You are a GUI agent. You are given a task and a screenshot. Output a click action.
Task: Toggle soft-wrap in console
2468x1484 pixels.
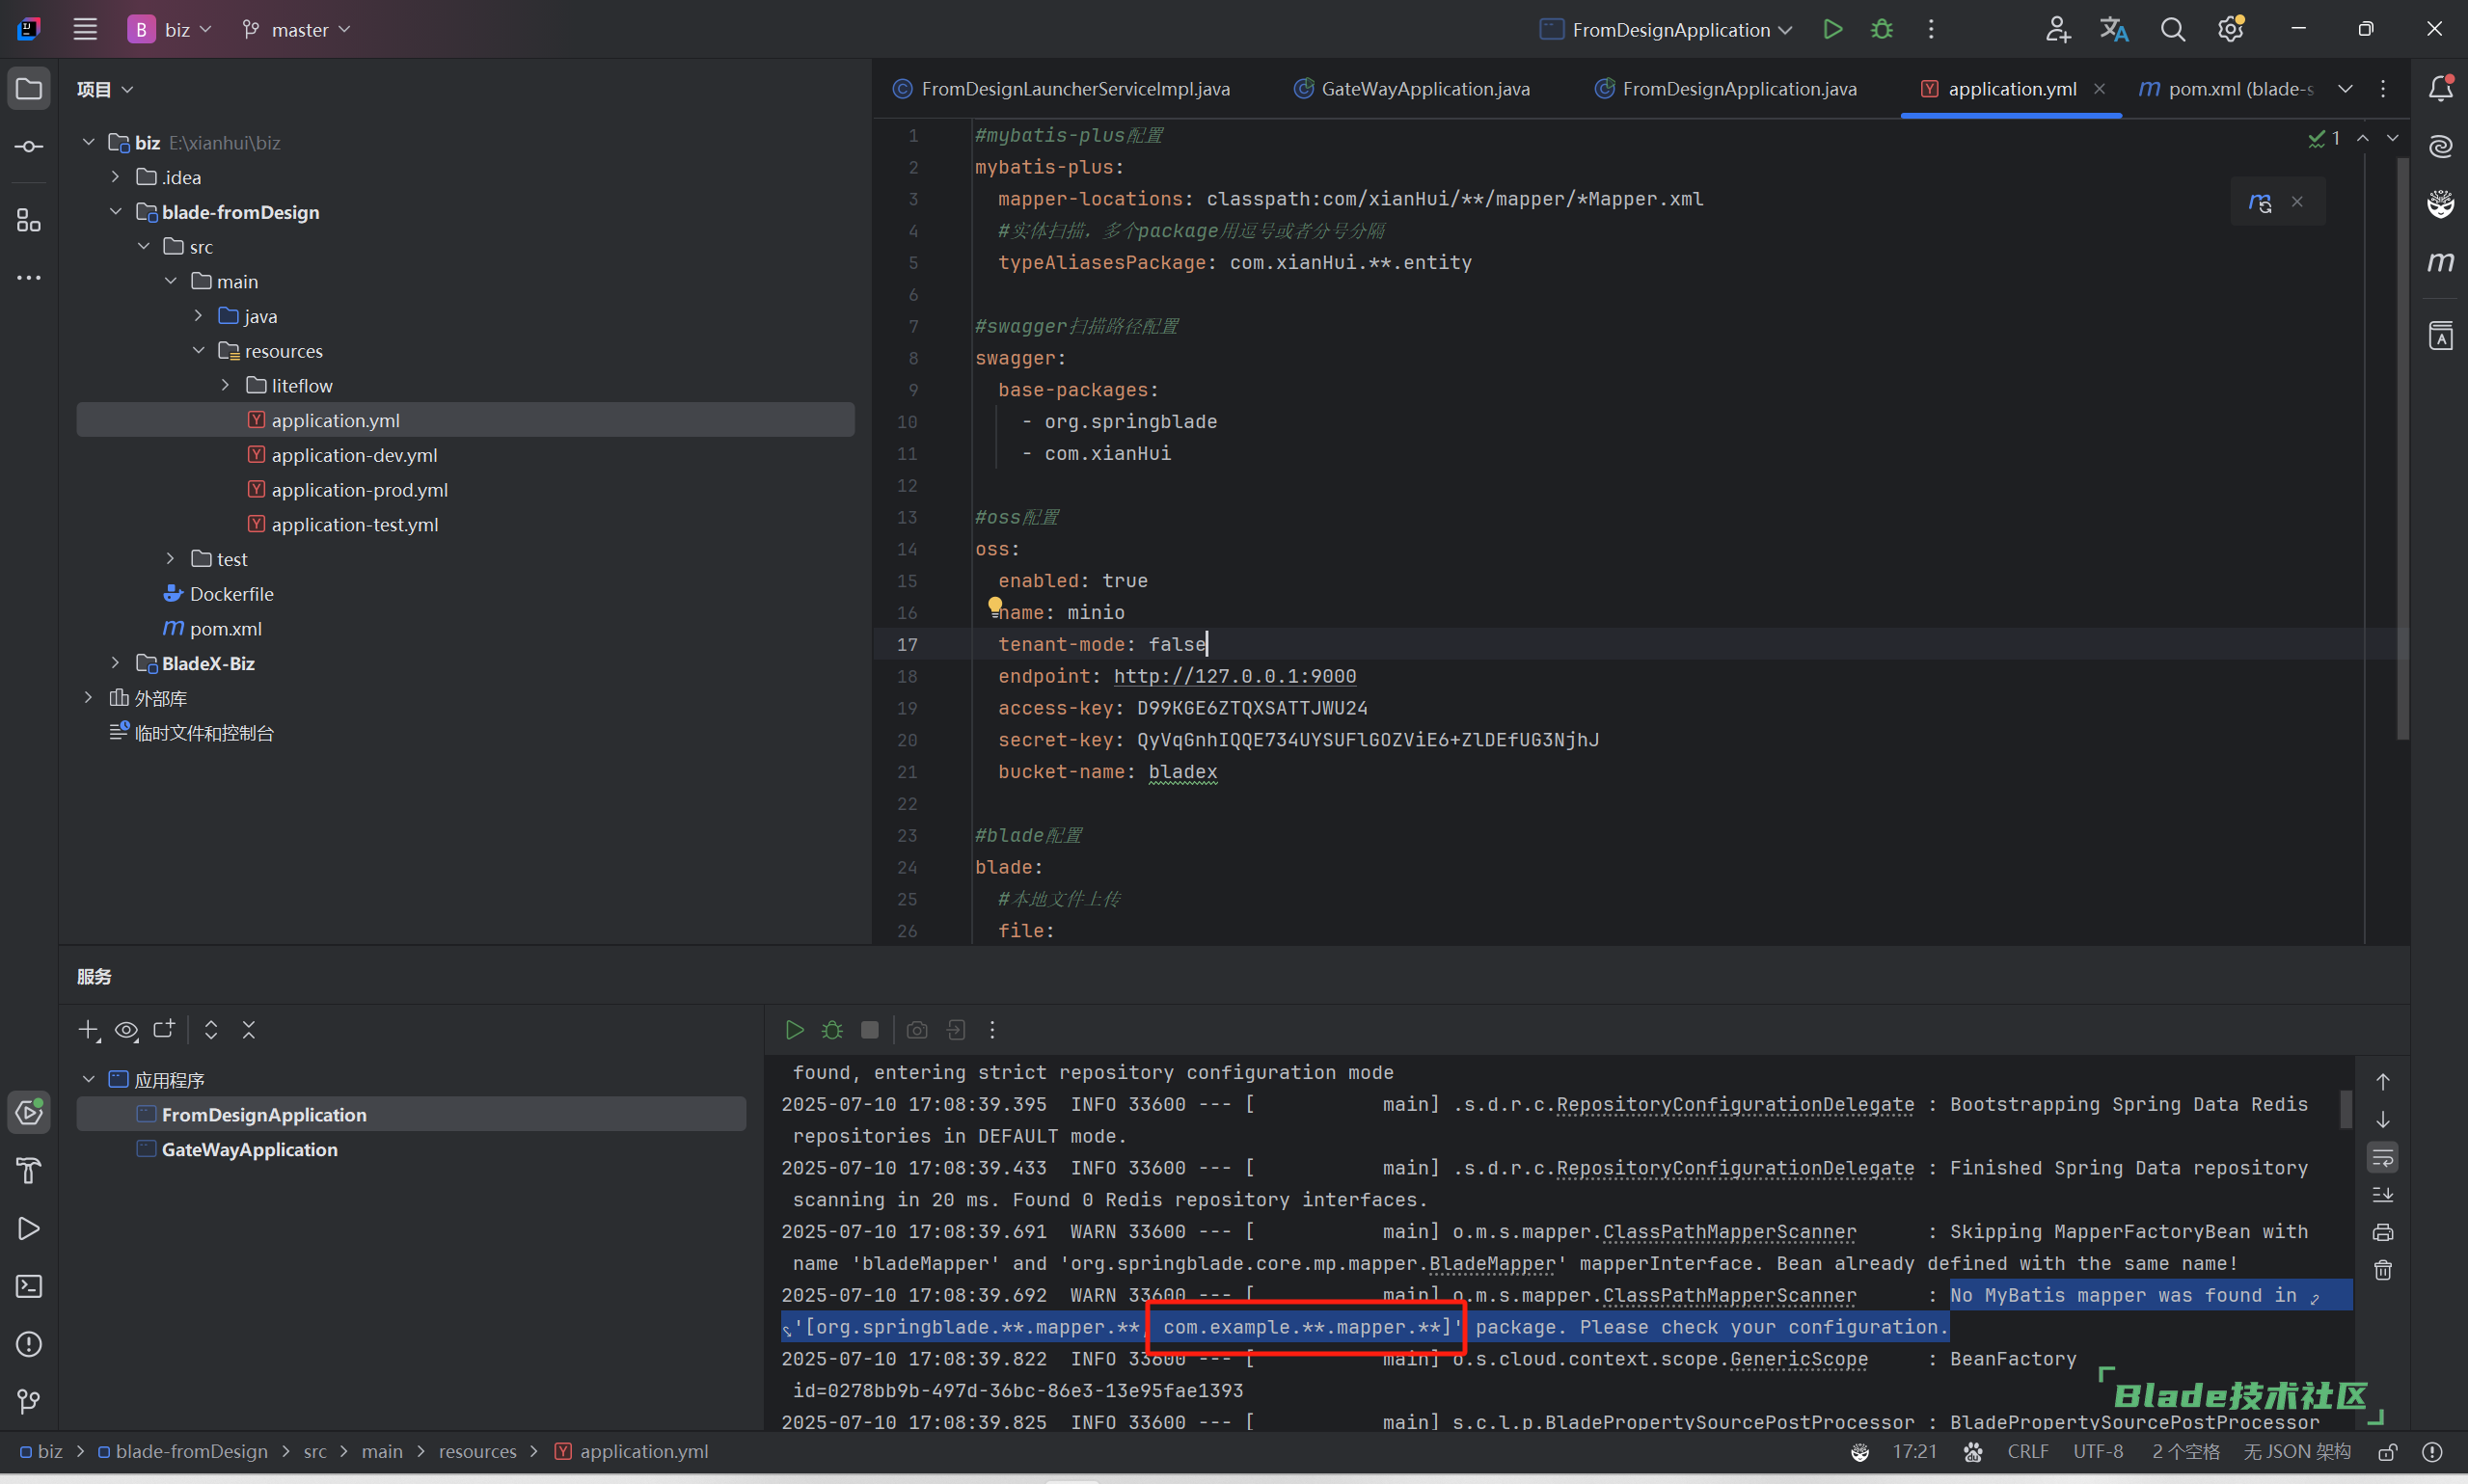pyautogui.click(x=2383, y=1158)
